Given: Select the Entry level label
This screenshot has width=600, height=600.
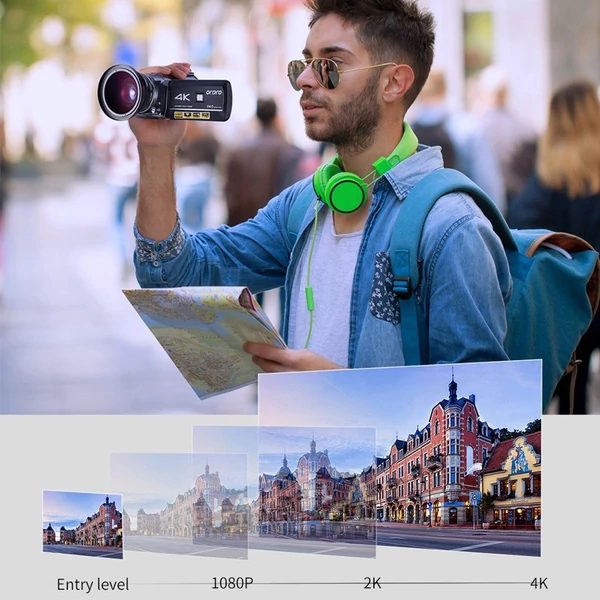Looking at the screenshot, I should tap(93, 585).
